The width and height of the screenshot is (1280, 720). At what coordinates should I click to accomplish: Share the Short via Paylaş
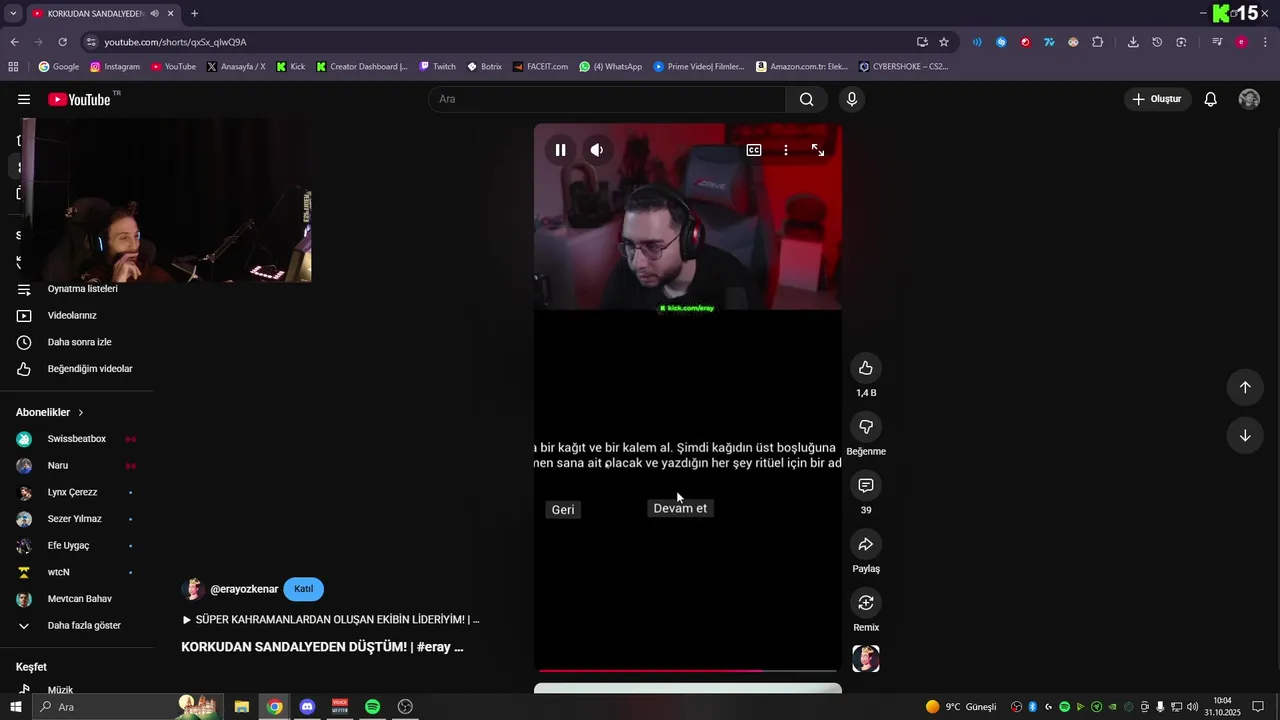(866, 544)
